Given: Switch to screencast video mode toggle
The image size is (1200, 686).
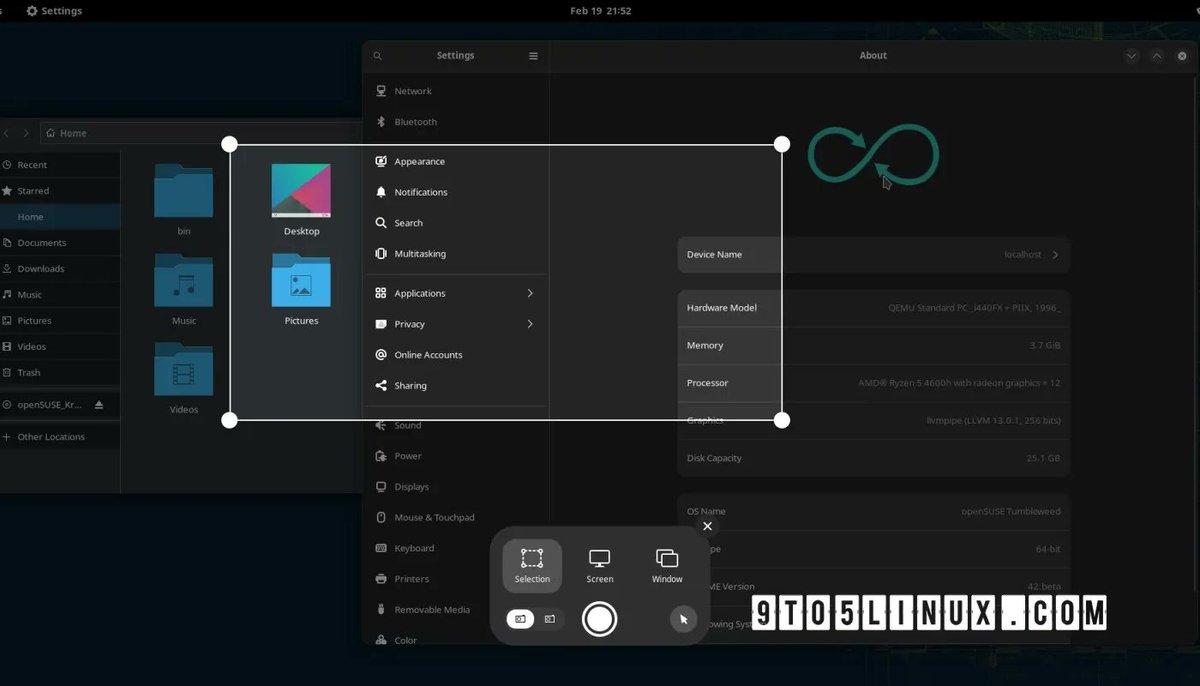Looking at the screenshot, I should 550,619.
